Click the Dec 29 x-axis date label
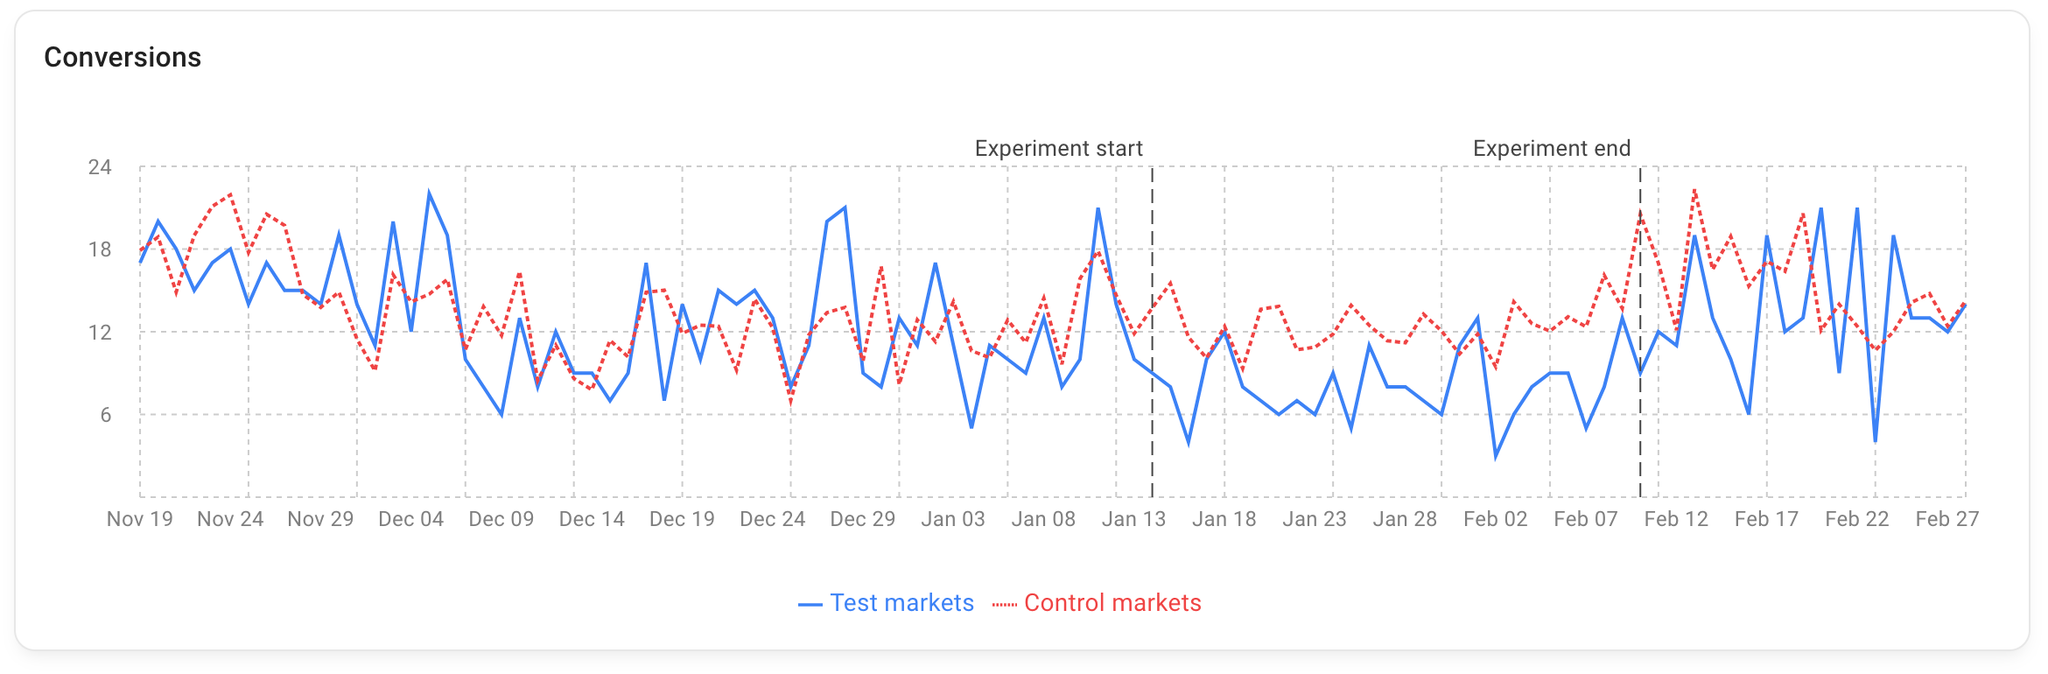The width and height of the screenshot is (2048, 674). click(x=863, y=519)
